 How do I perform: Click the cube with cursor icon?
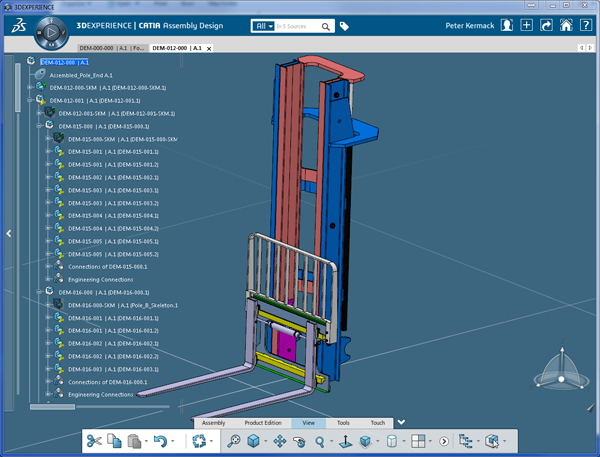click(492, 441)
